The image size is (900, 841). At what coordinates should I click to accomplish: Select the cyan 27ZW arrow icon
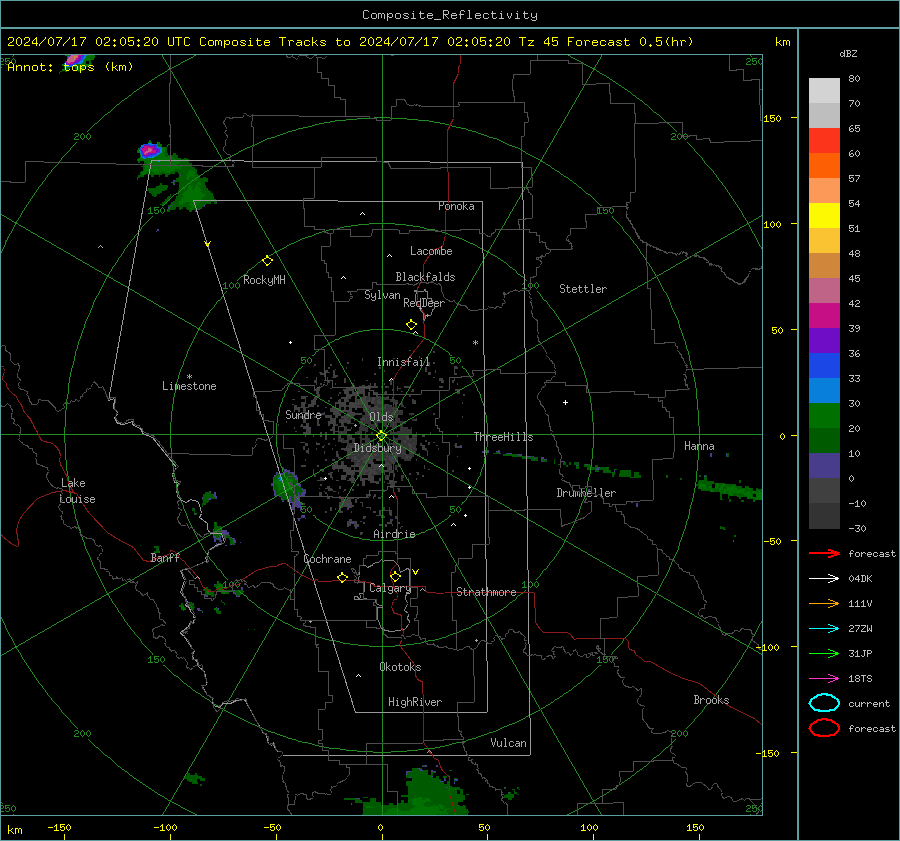(x=824, y=629)
